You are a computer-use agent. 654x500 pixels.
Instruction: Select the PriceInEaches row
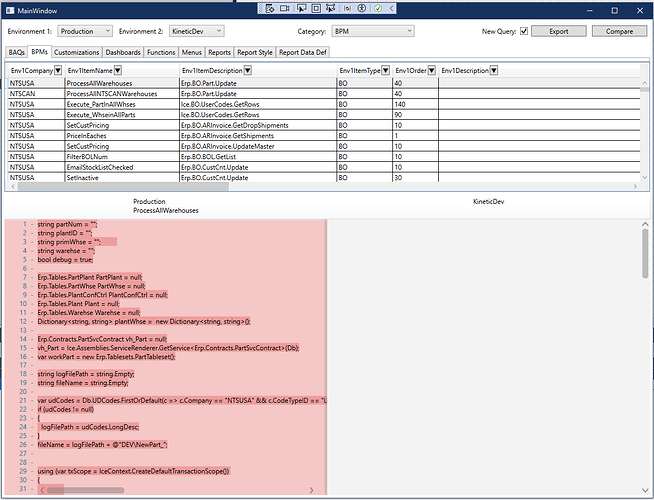(x=324, y=136)
